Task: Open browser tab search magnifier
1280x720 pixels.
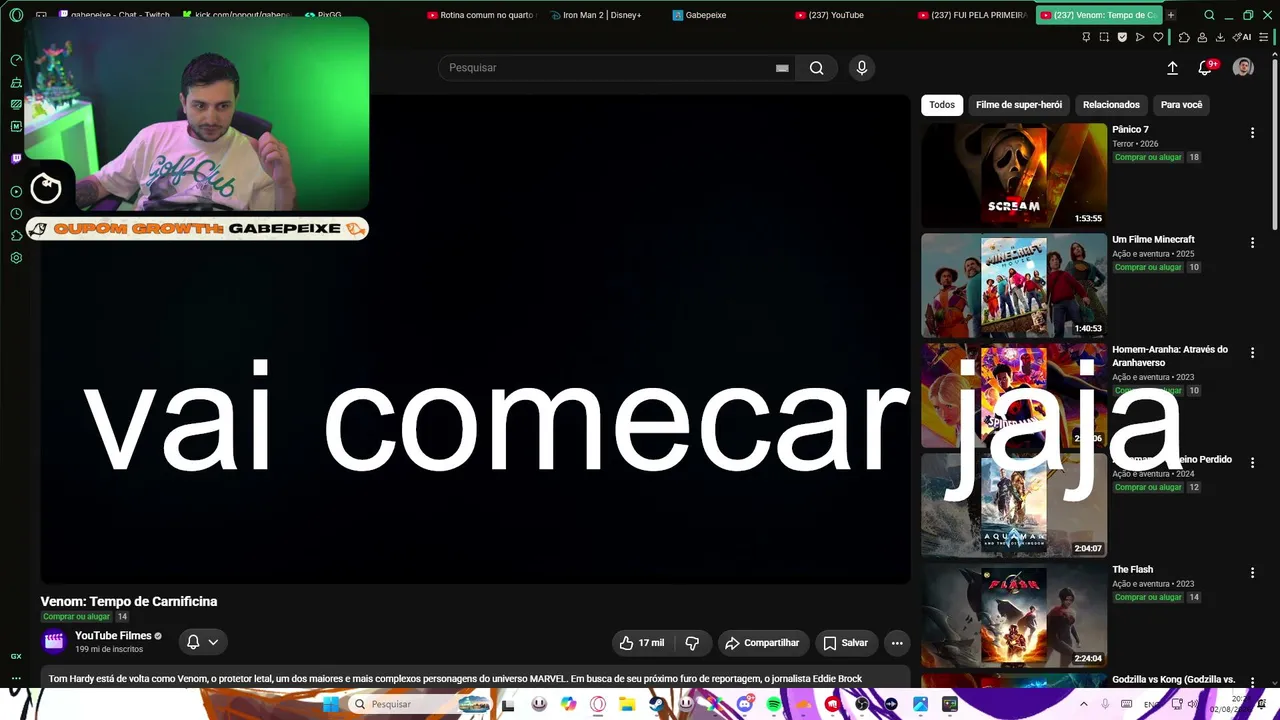Action: point(1209,15)
